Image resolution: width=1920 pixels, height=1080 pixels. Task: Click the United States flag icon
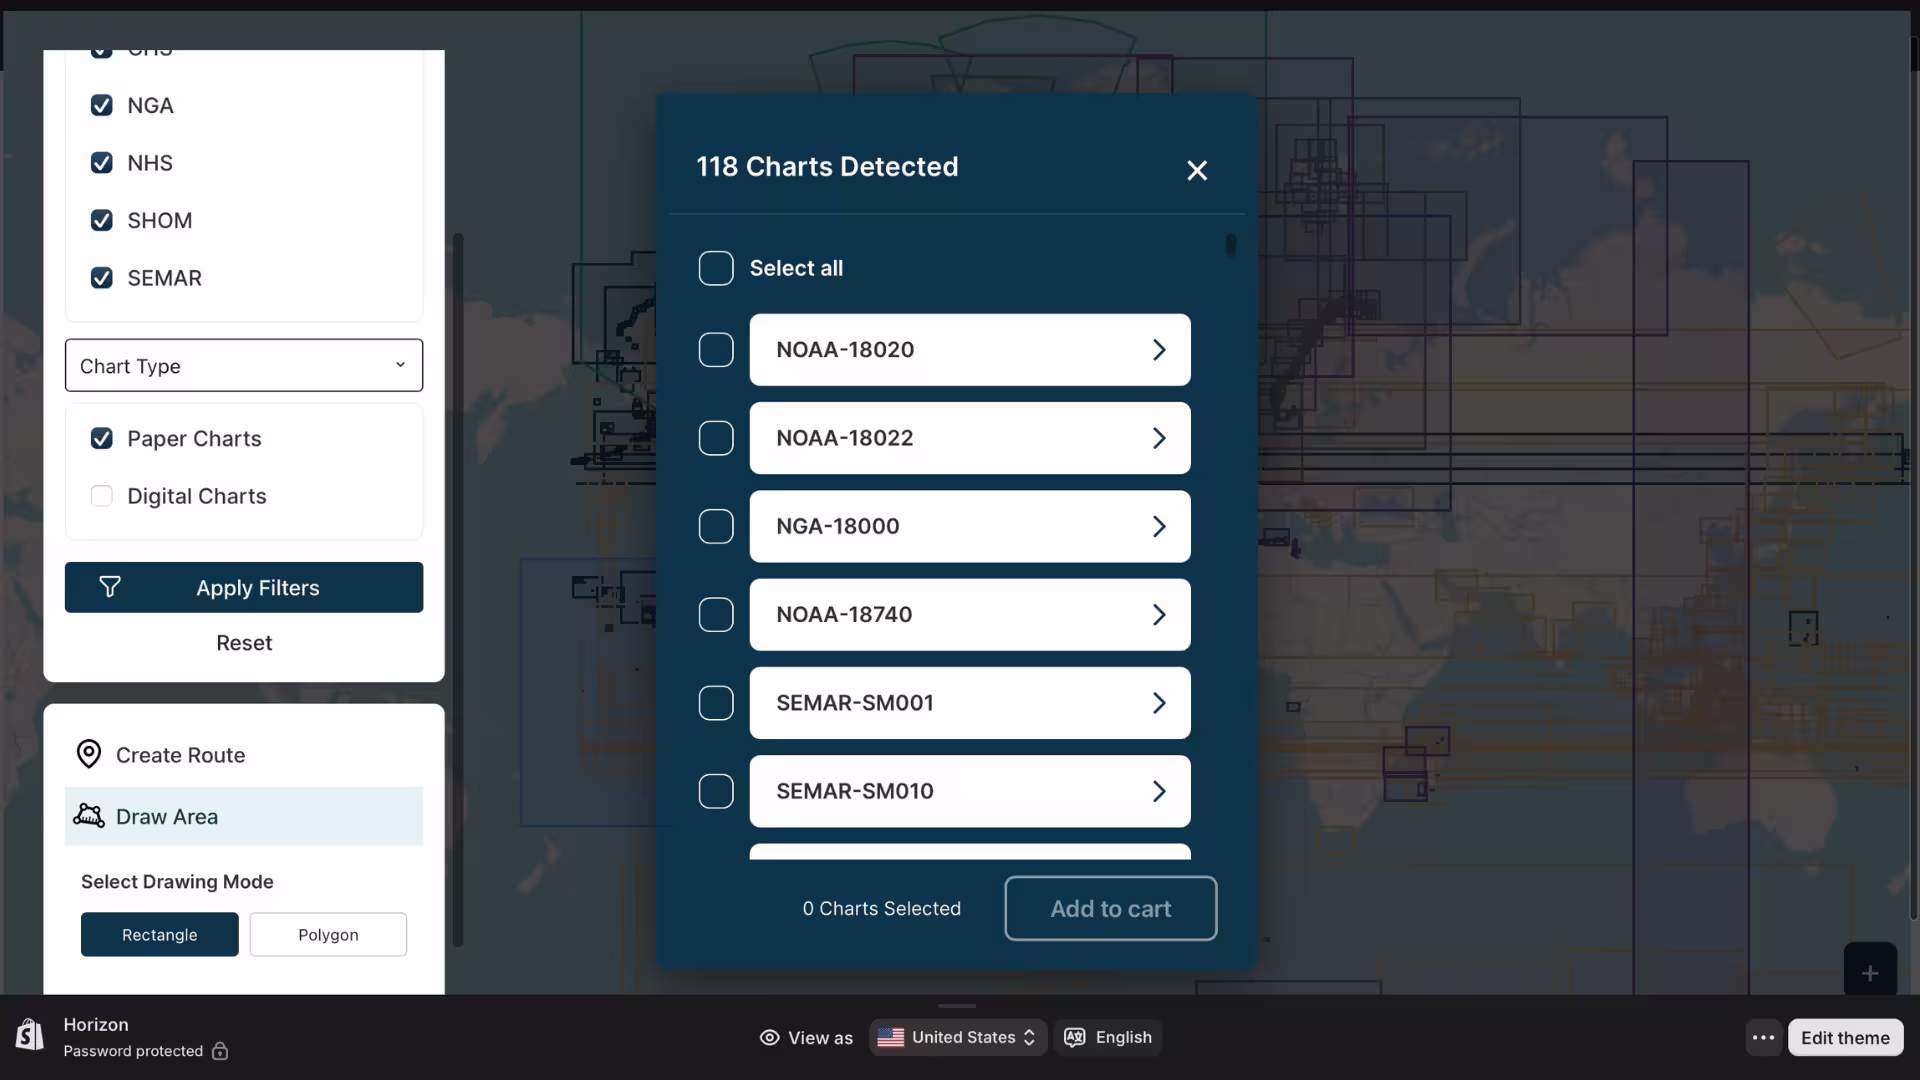[x=891, y=1038]
